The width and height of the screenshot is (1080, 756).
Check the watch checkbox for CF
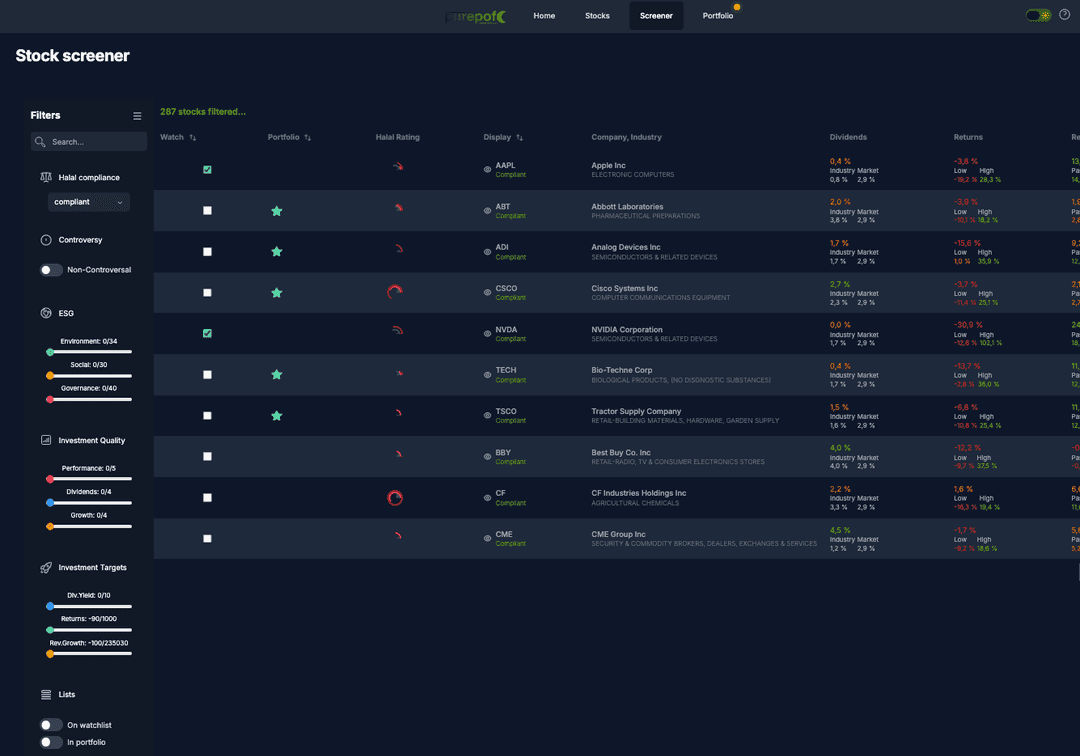click(207, 498)
